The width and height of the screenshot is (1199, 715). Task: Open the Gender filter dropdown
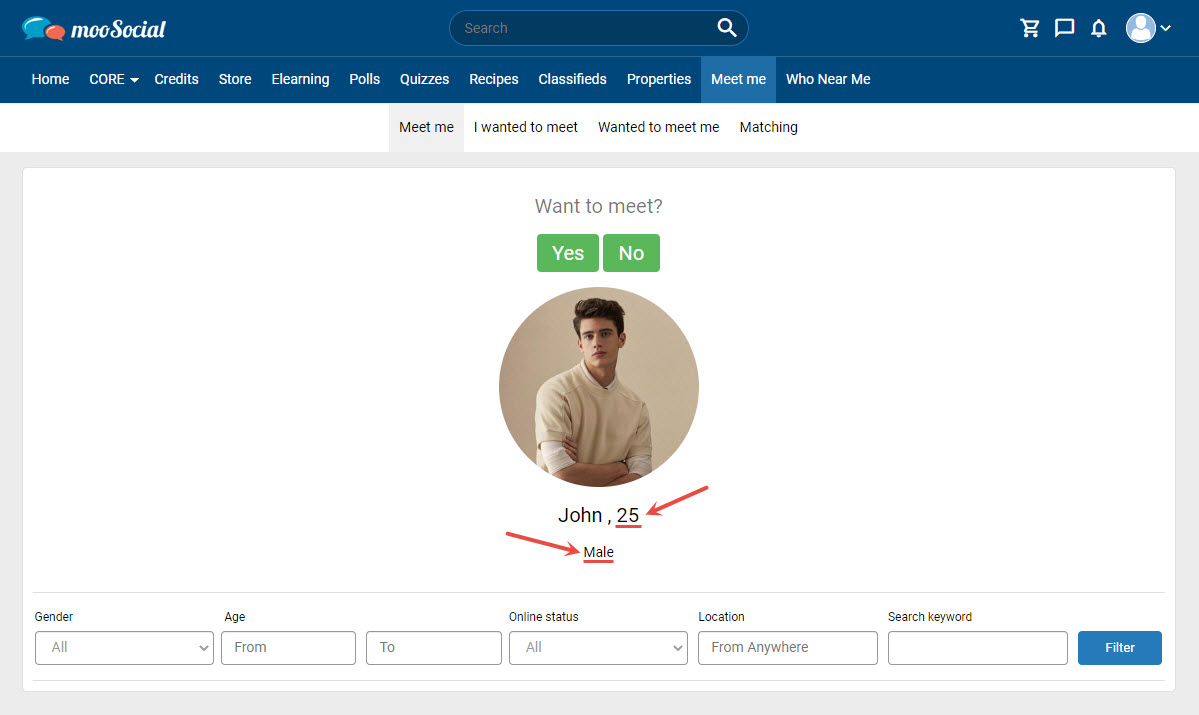click(x=125, y=648)
